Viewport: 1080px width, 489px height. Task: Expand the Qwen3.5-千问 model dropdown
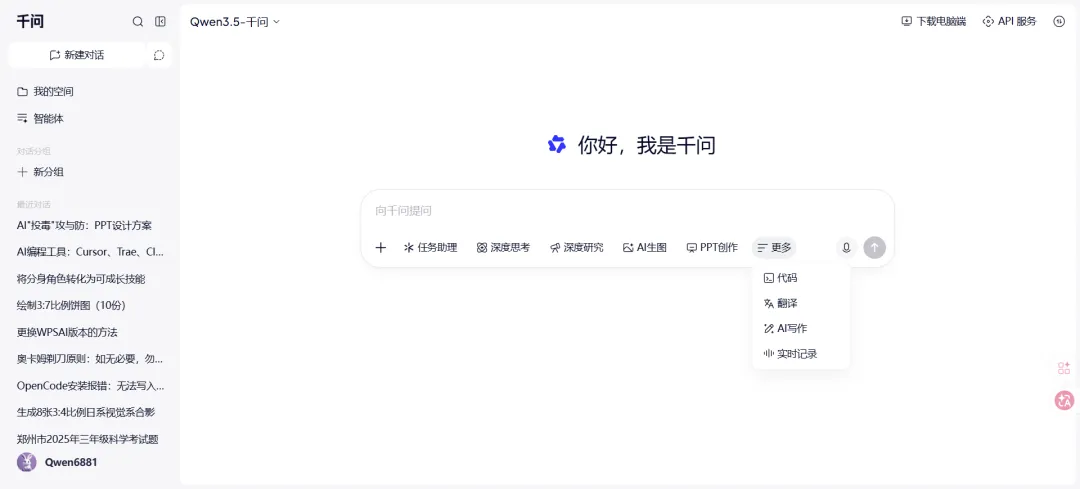[x=235, y=22]
